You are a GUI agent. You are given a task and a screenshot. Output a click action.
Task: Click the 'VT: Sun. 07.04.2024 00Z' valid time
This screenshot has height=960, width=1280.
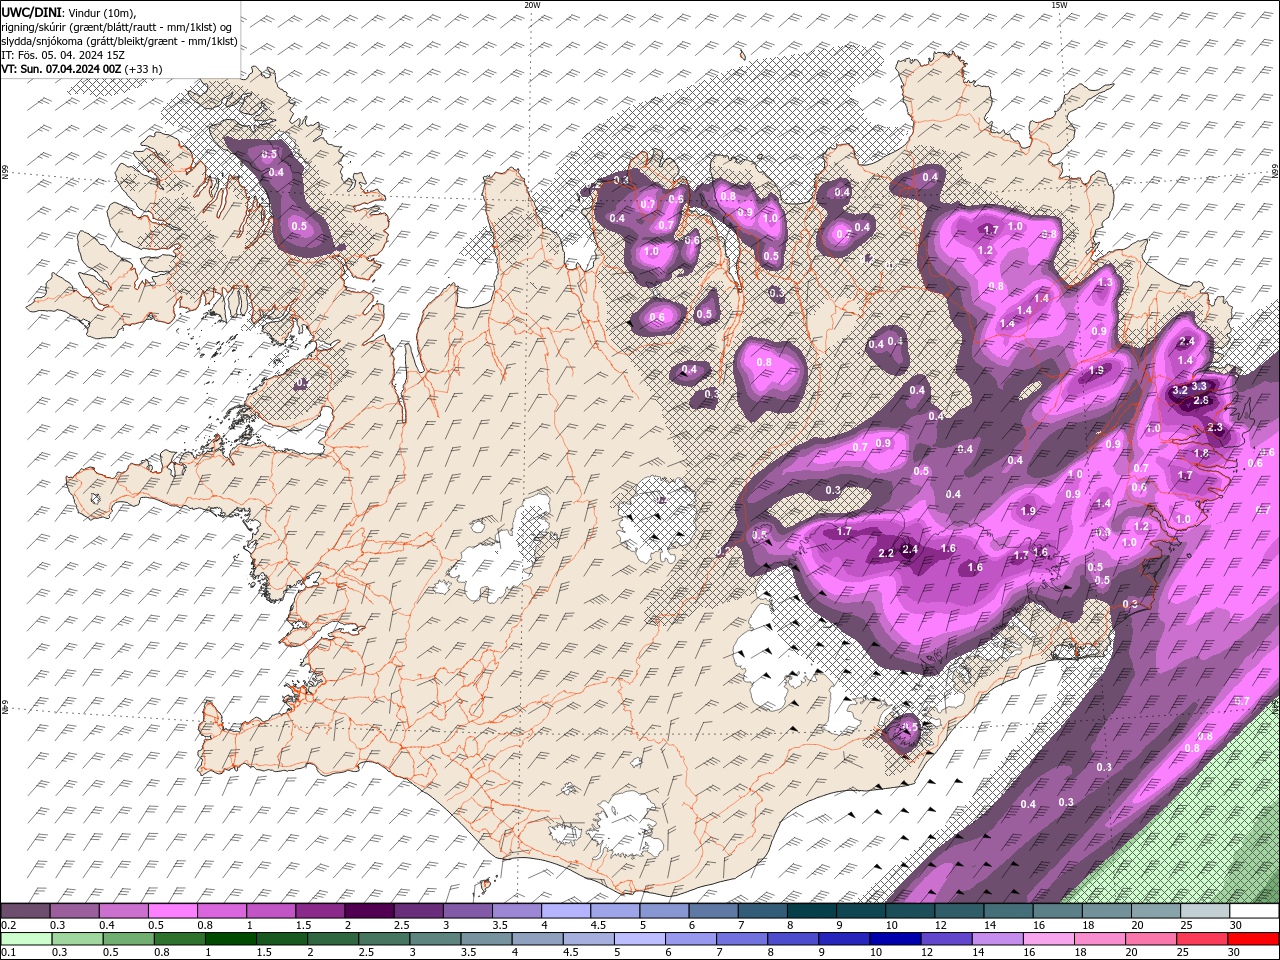[61, 69]
